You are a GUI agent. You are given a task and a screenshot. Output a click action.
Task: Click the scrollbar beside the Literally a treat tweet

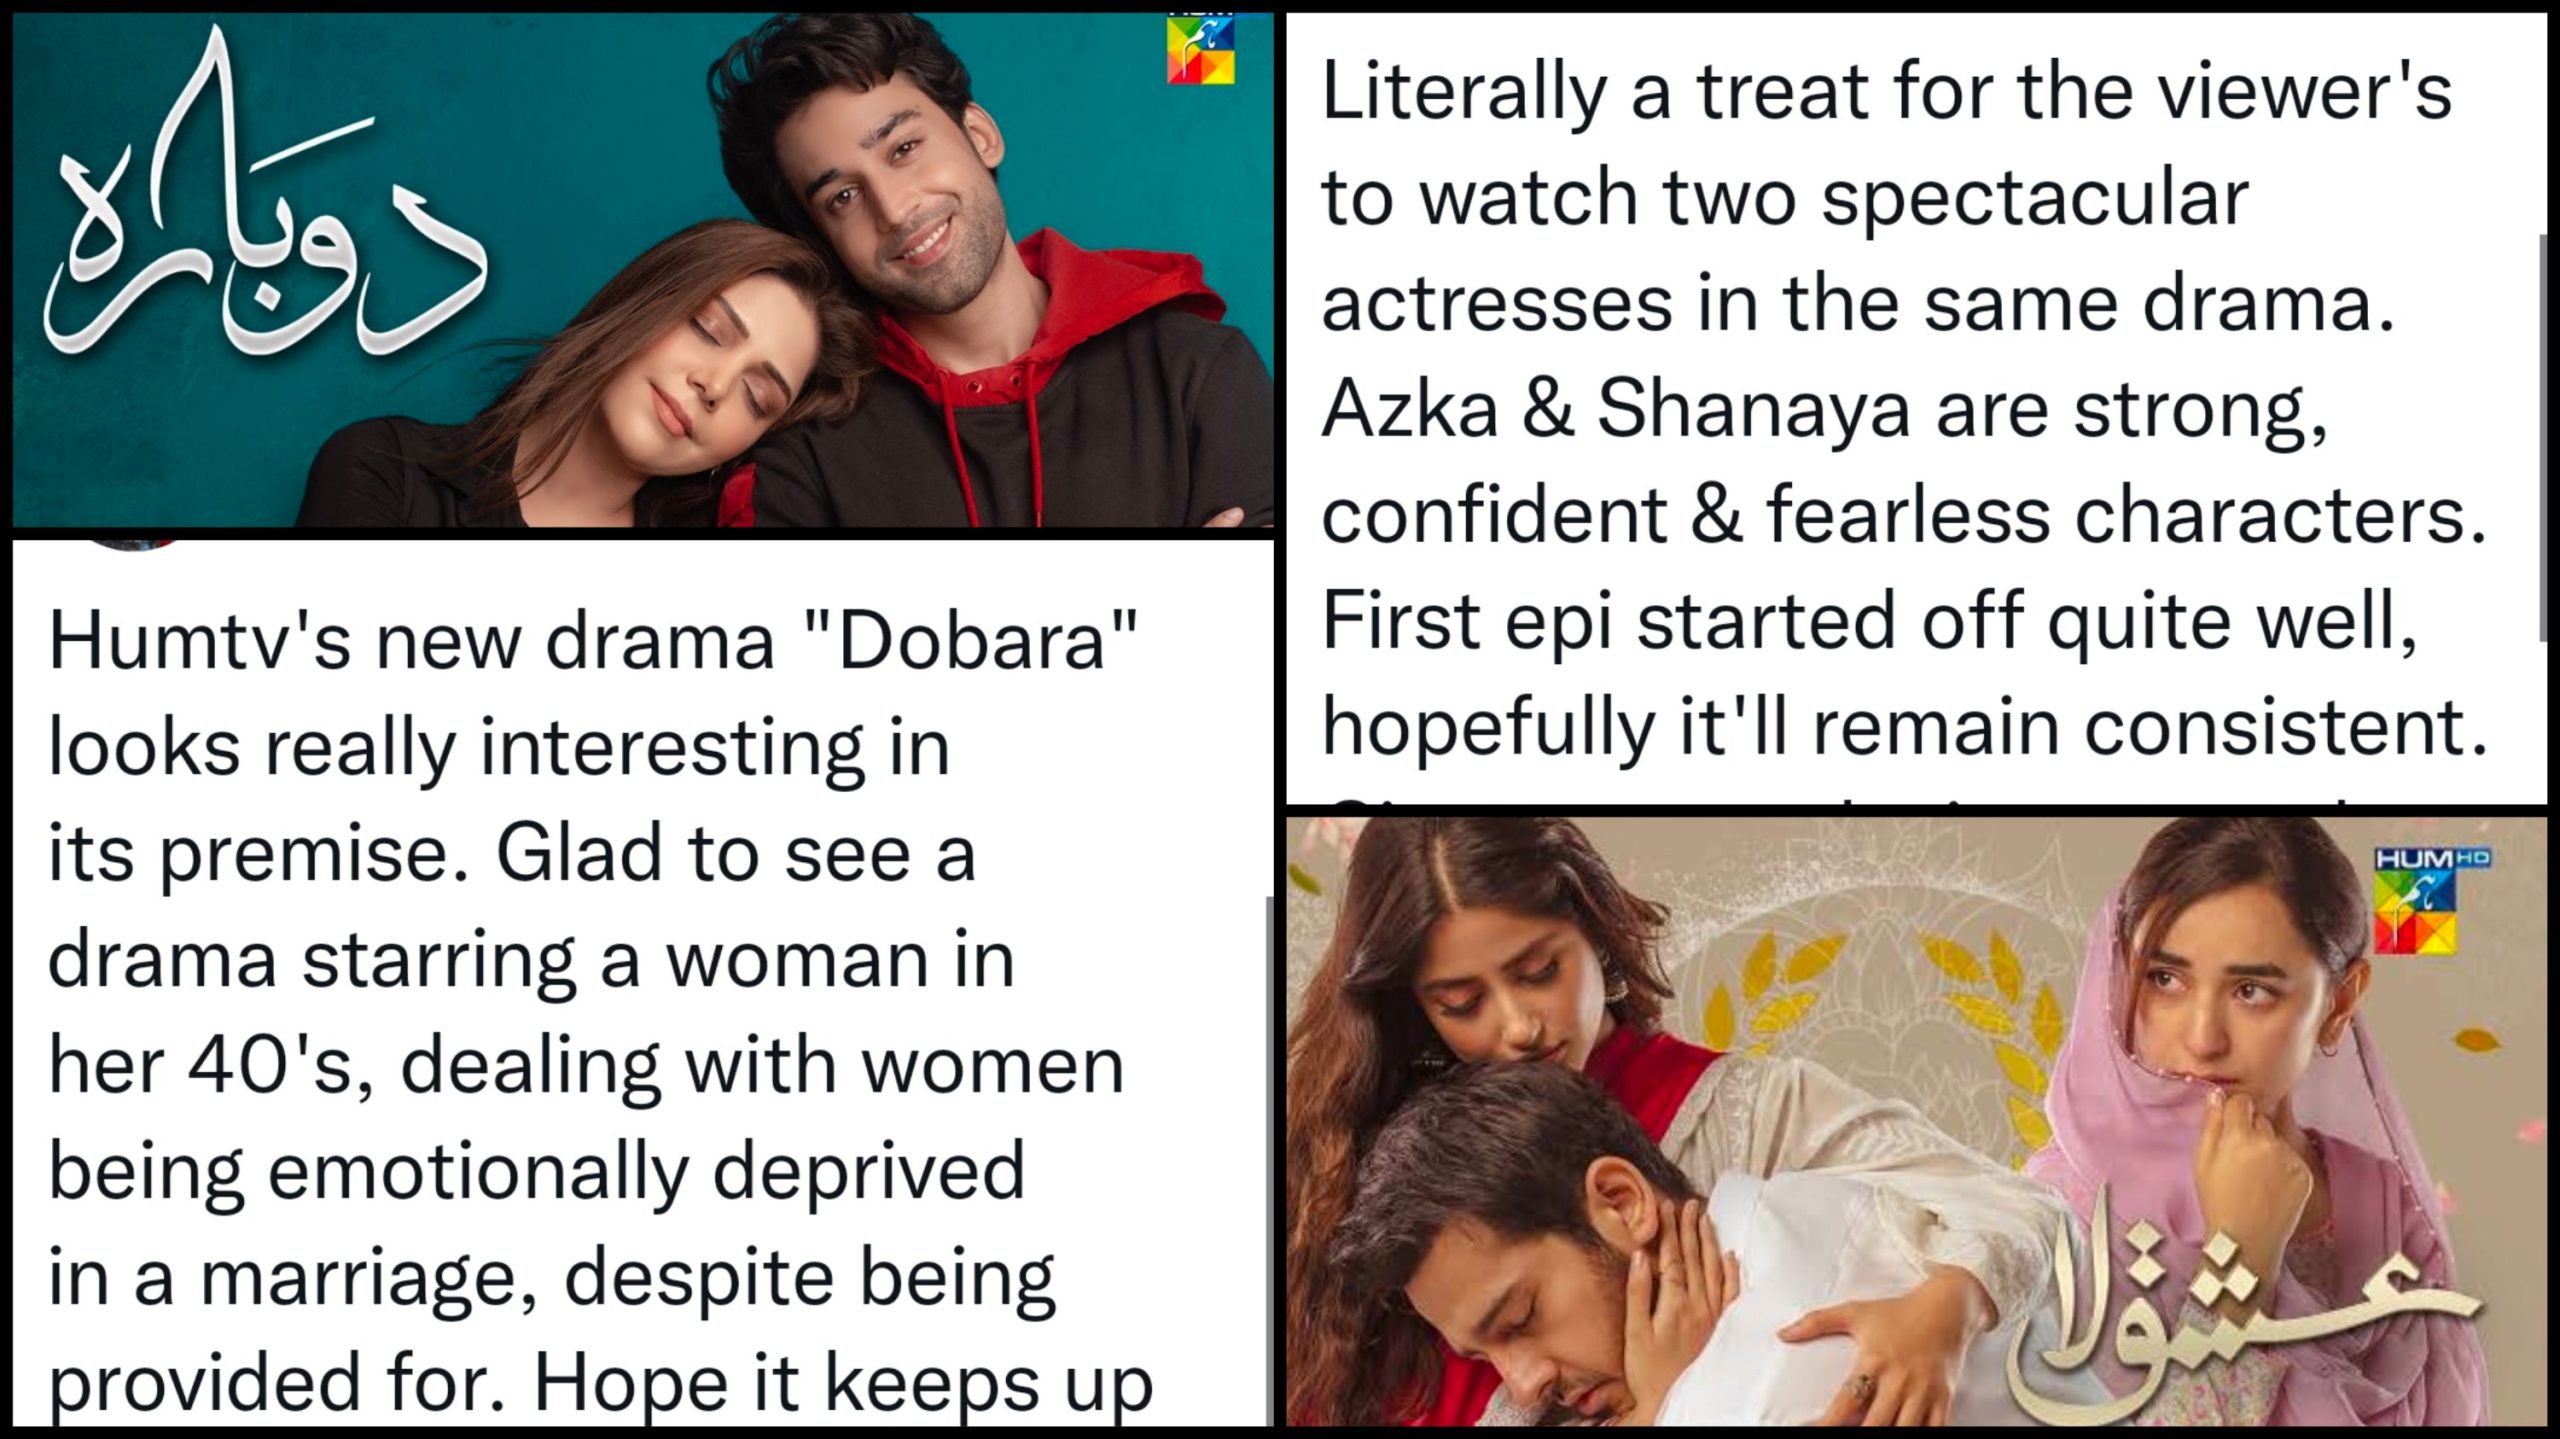[x=2543, y=438]
